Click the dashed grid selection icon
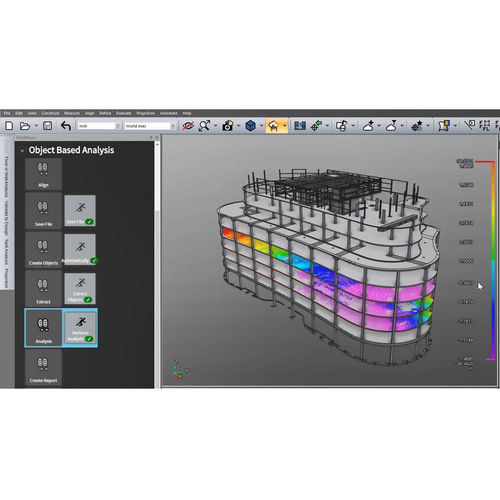The width and height of the screenshot is (500, 500). (x=485, y=125)
